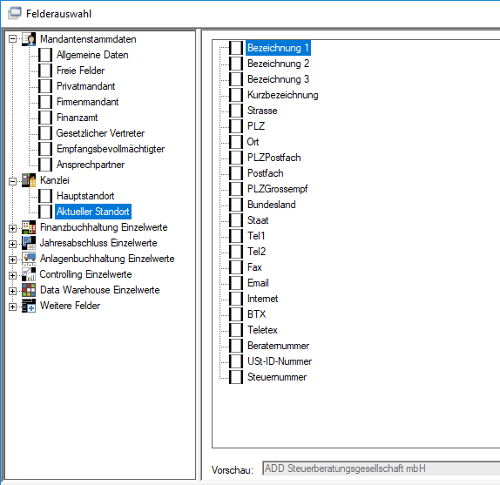Select the Staat field entry

pyautogui.click(x=258, y=220)
